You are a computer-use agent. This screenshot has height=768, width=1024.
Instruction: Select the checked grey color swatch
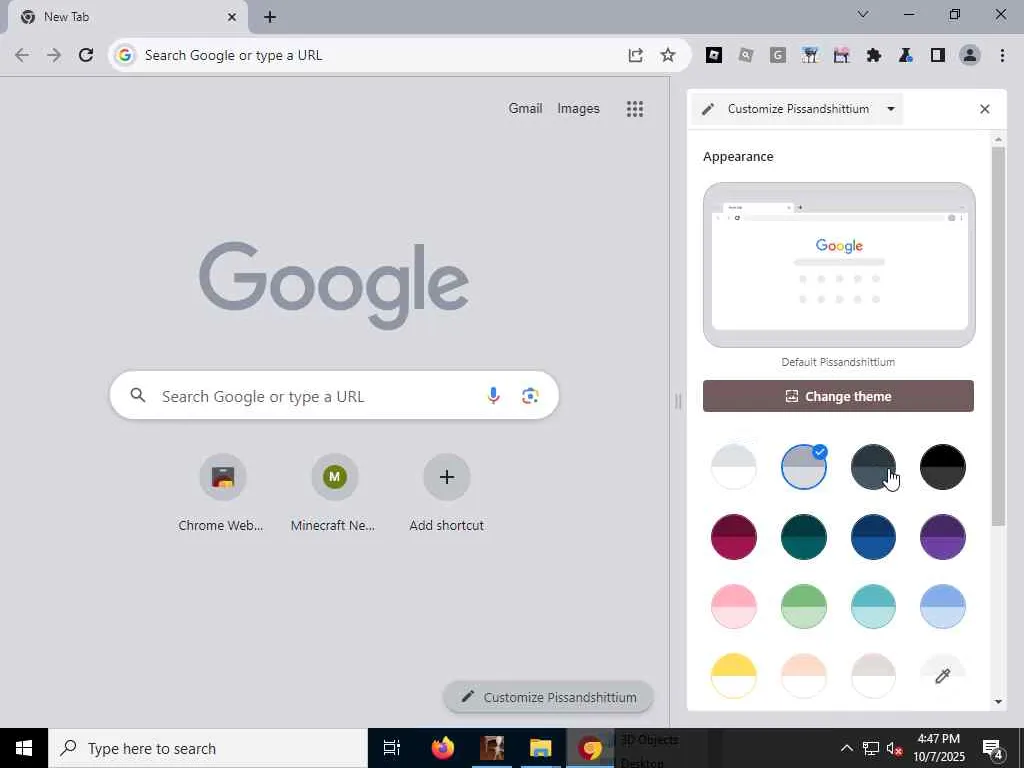pos(803,467)
